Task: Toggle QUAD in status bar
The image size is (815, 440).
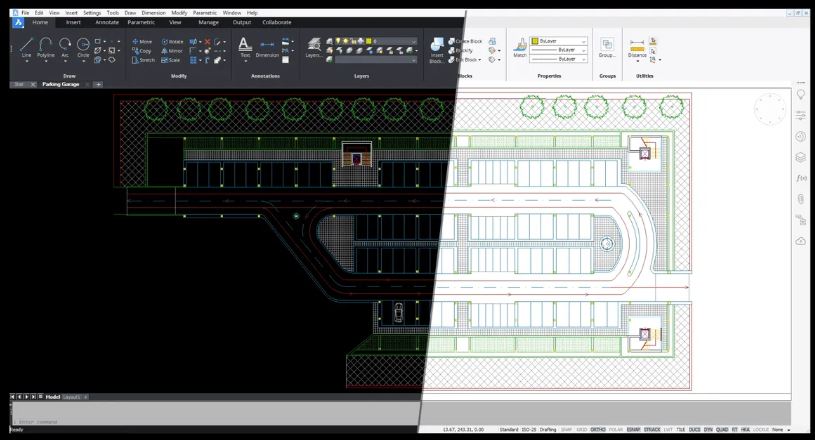Action: click(x=722, y=430)
